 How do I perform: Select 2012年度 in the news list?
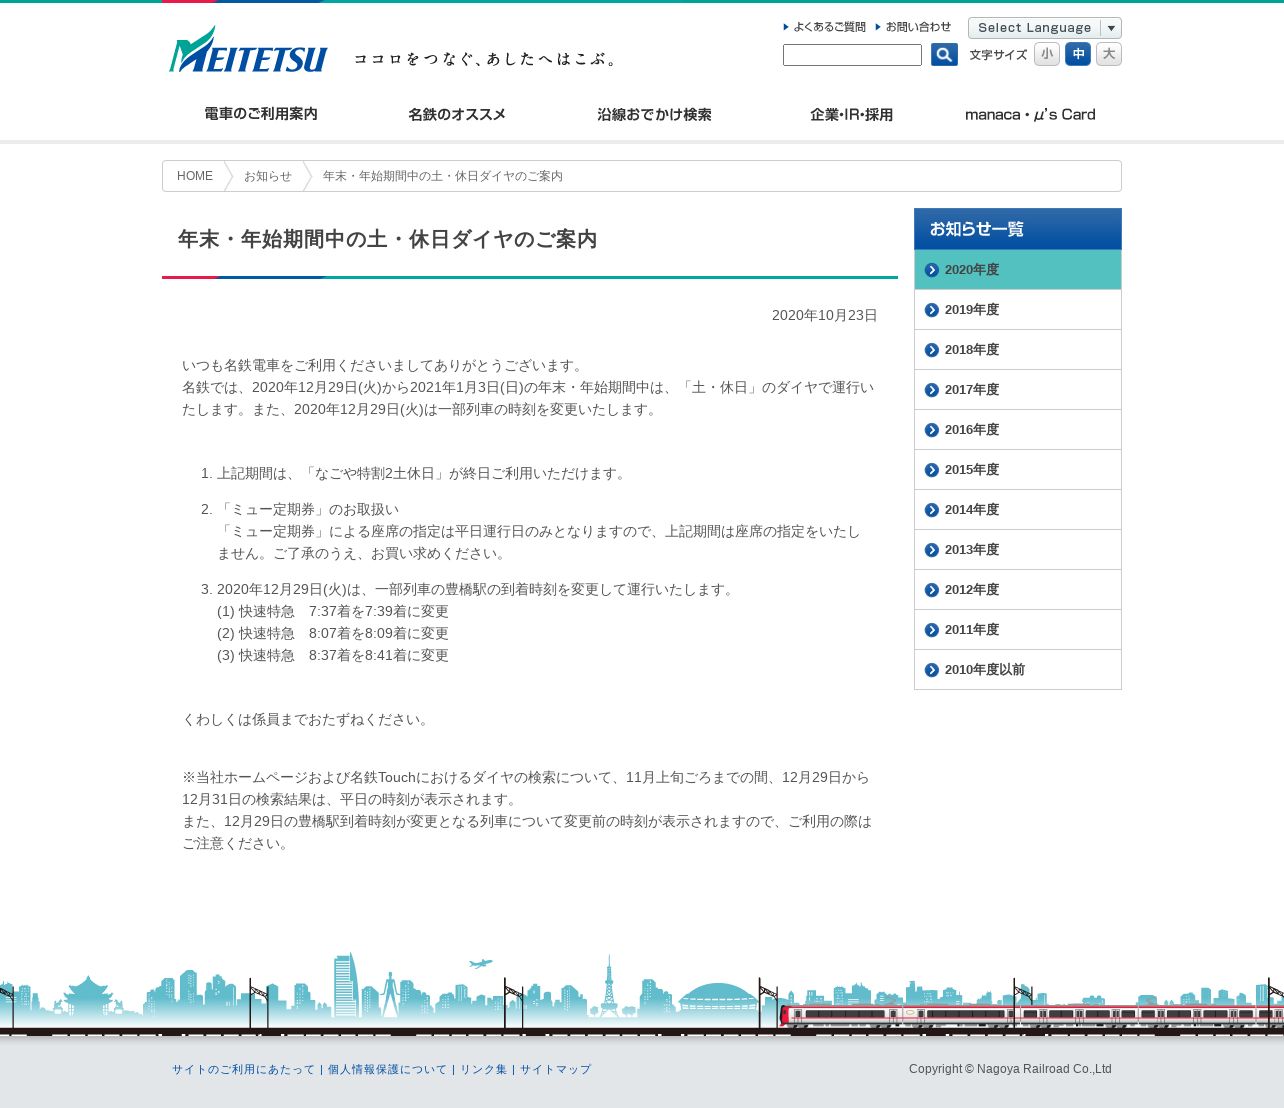tap(1018, 590)
